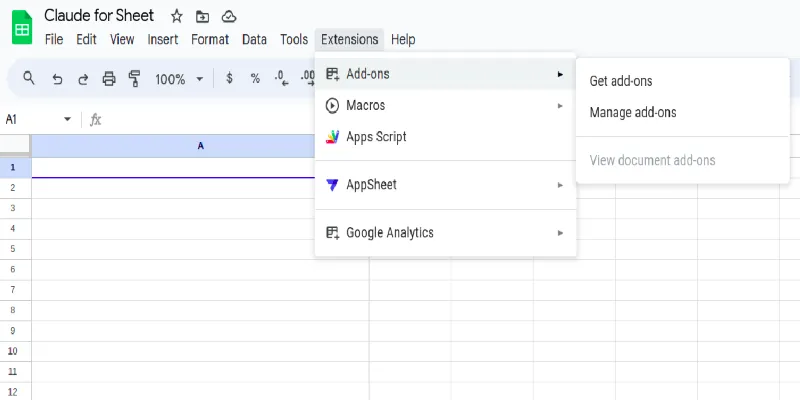The height and width of the screenshot is (400, 800).
Task: Choose the AppSheet menu entry text
Action: pos(371,185)
